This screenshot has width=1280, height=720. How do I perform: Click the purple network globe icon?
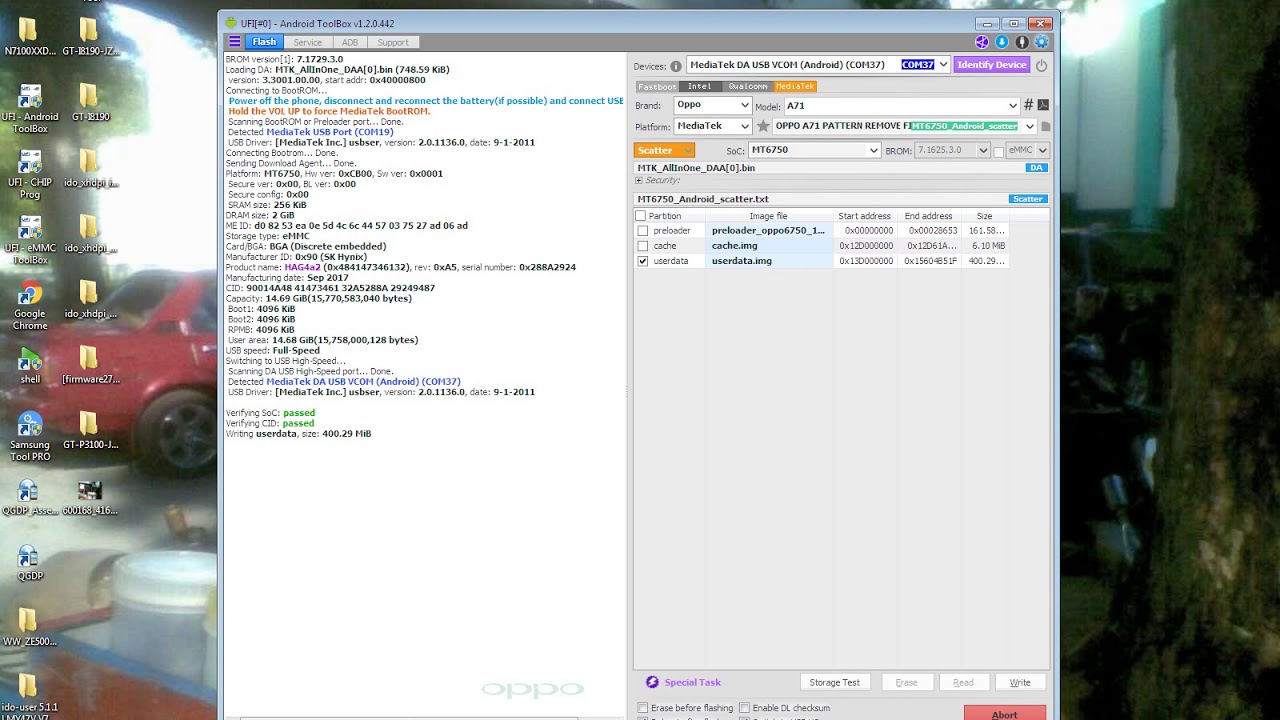coord(982,42)
